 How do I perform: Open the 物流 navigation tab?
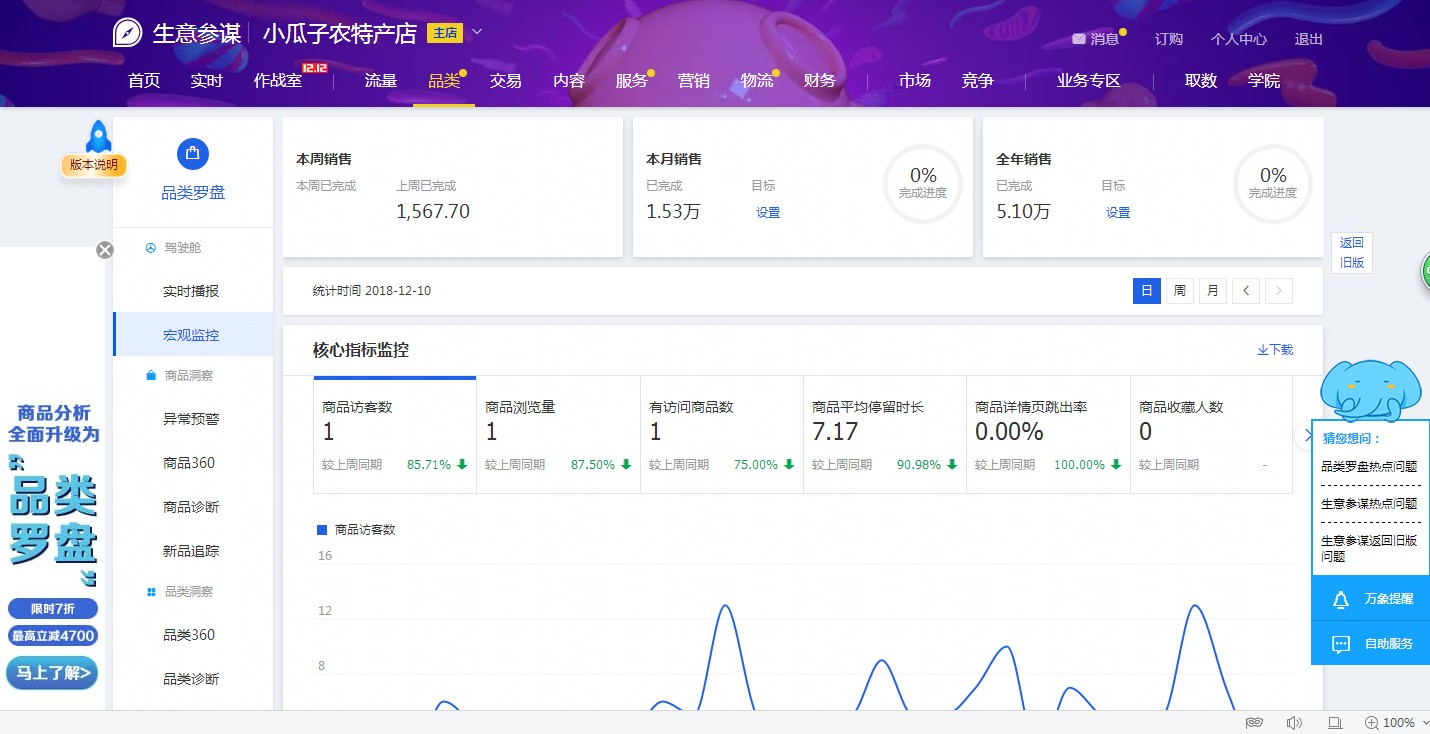click(x=757, y=81)
